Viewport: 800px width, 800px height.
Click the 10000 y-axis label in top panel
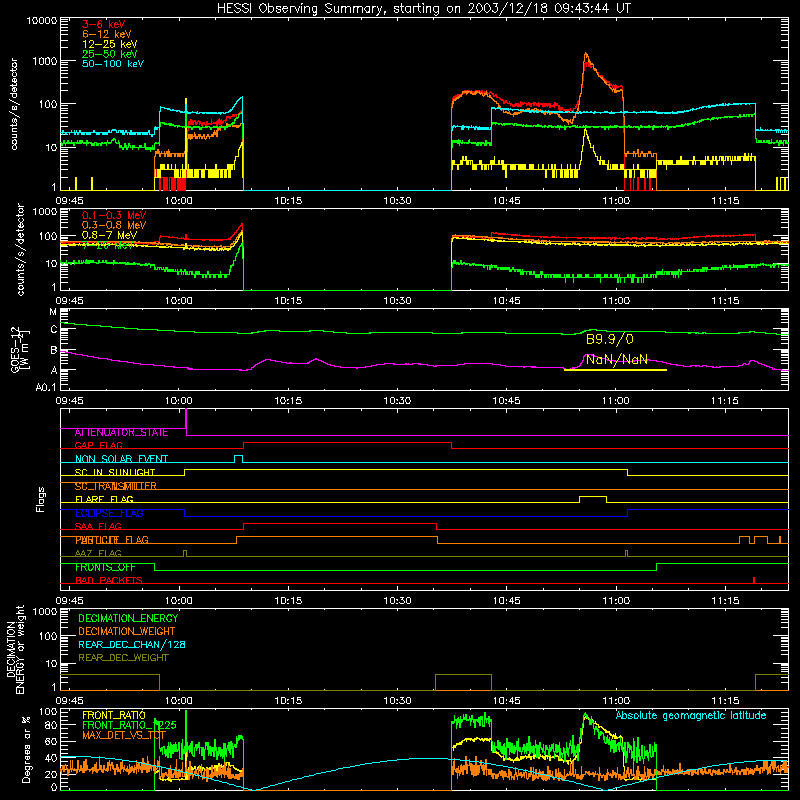point(42,21)
